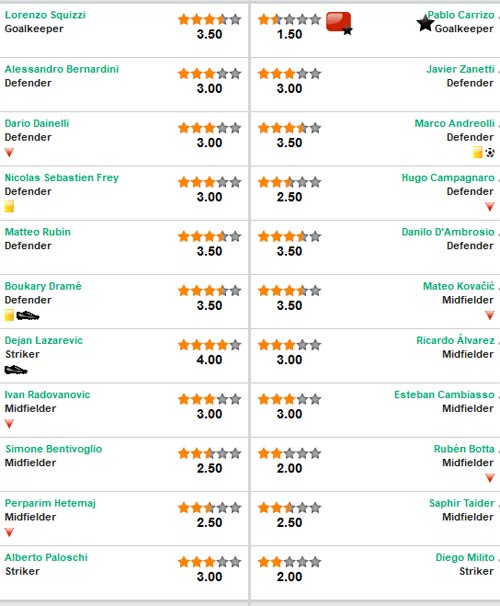Click the red card icon beside Pablo Carrizo
Viewport: 500px width, 606px height.
339,22
